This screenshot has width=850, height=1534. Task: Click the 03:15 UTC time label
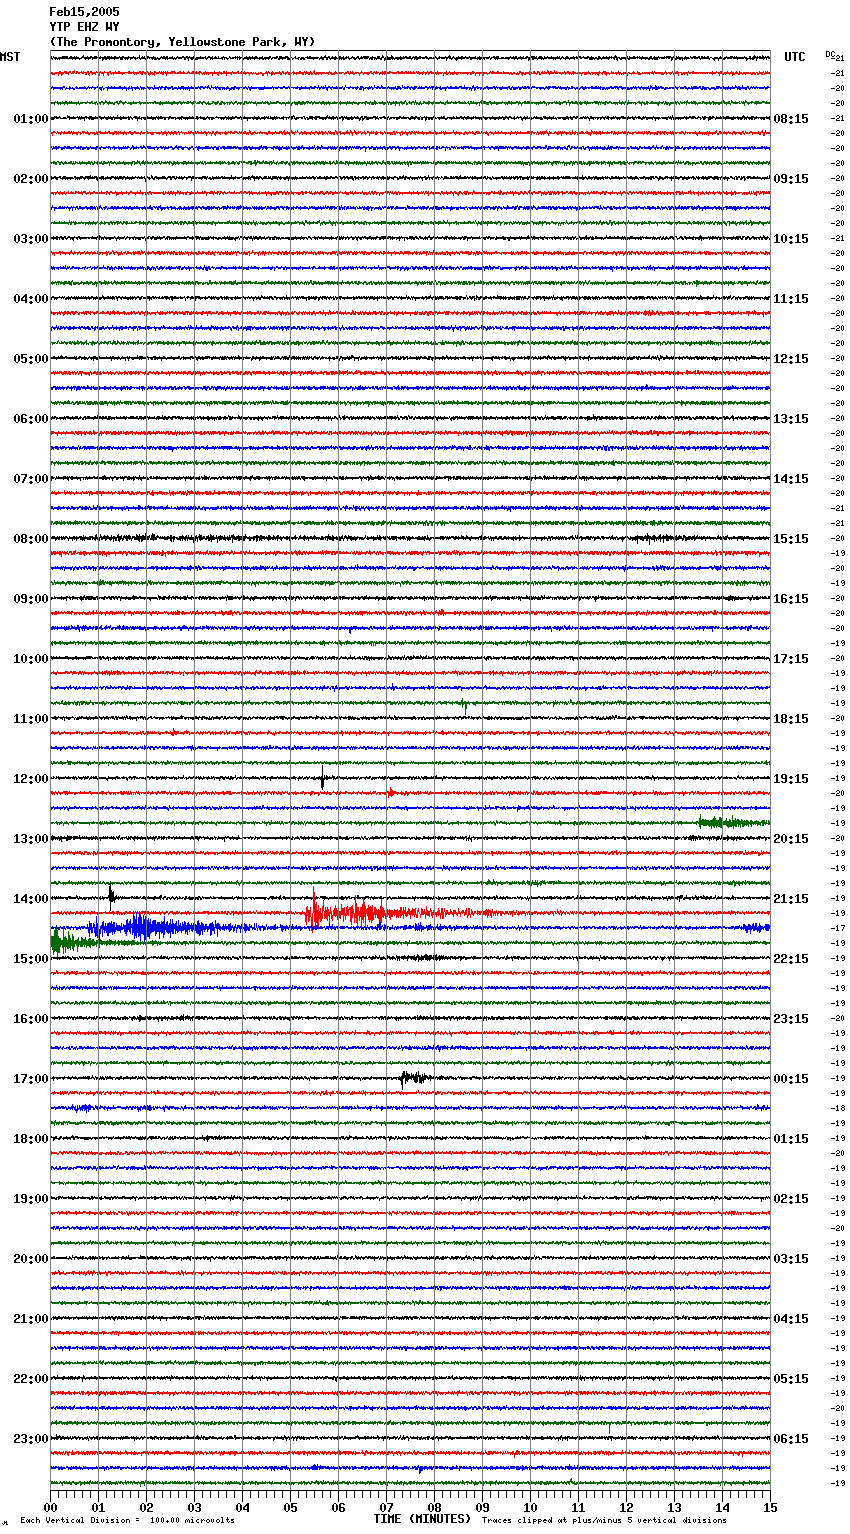[x=791, y=1259]
